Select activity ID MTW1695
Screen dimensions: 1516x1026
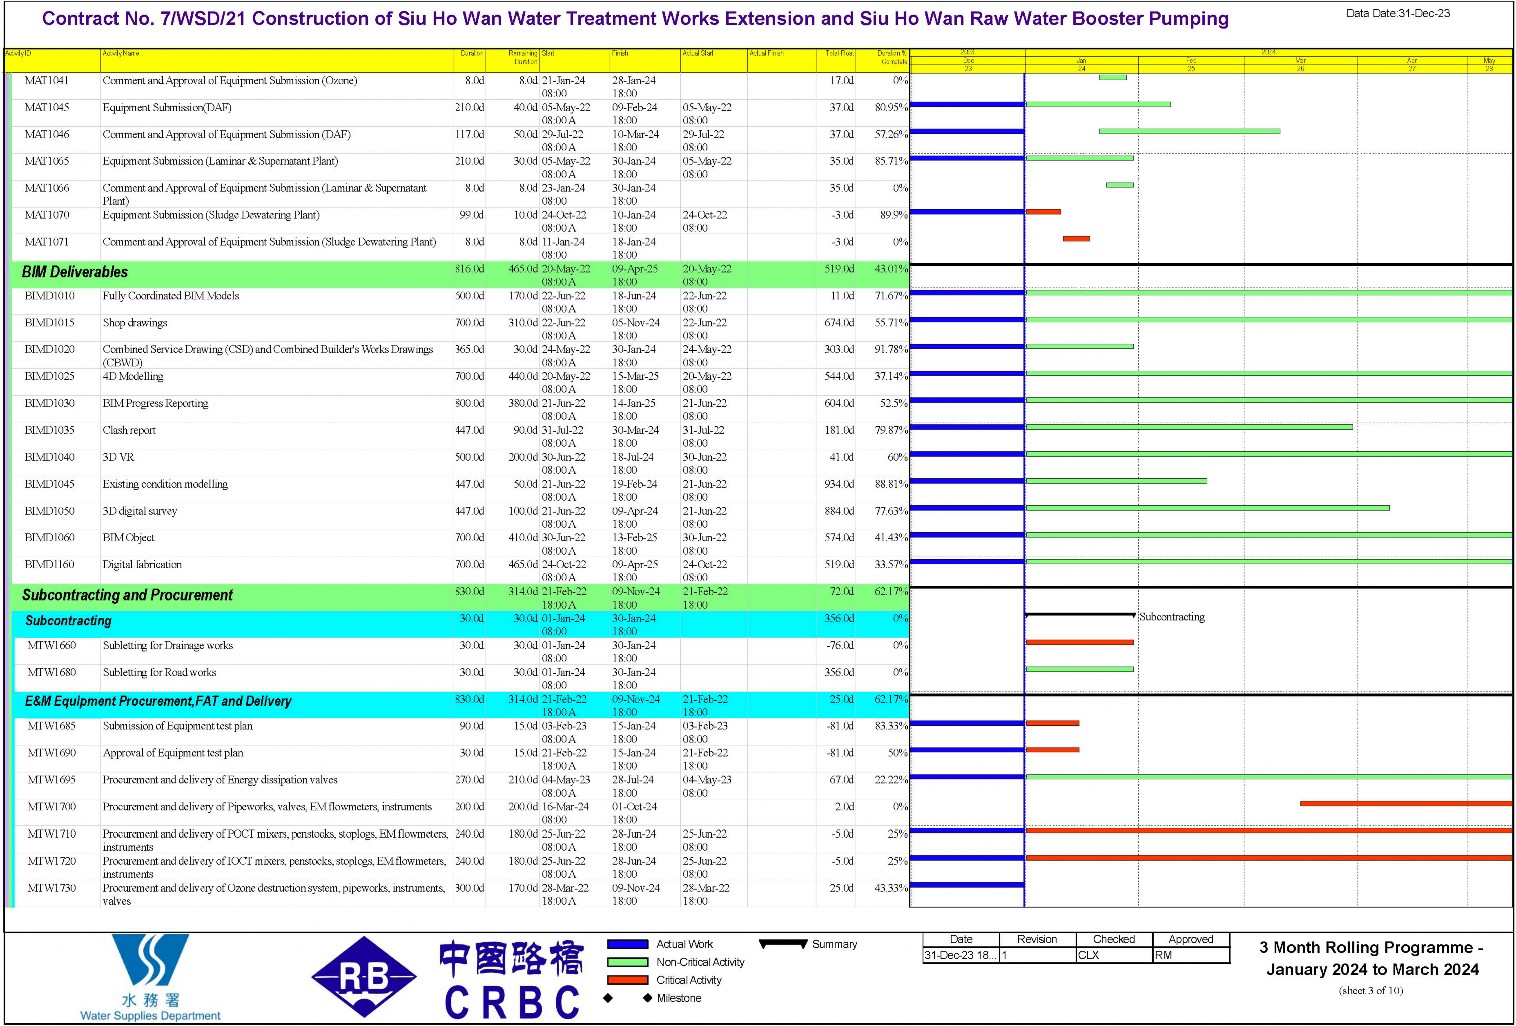tap(51, 780)
